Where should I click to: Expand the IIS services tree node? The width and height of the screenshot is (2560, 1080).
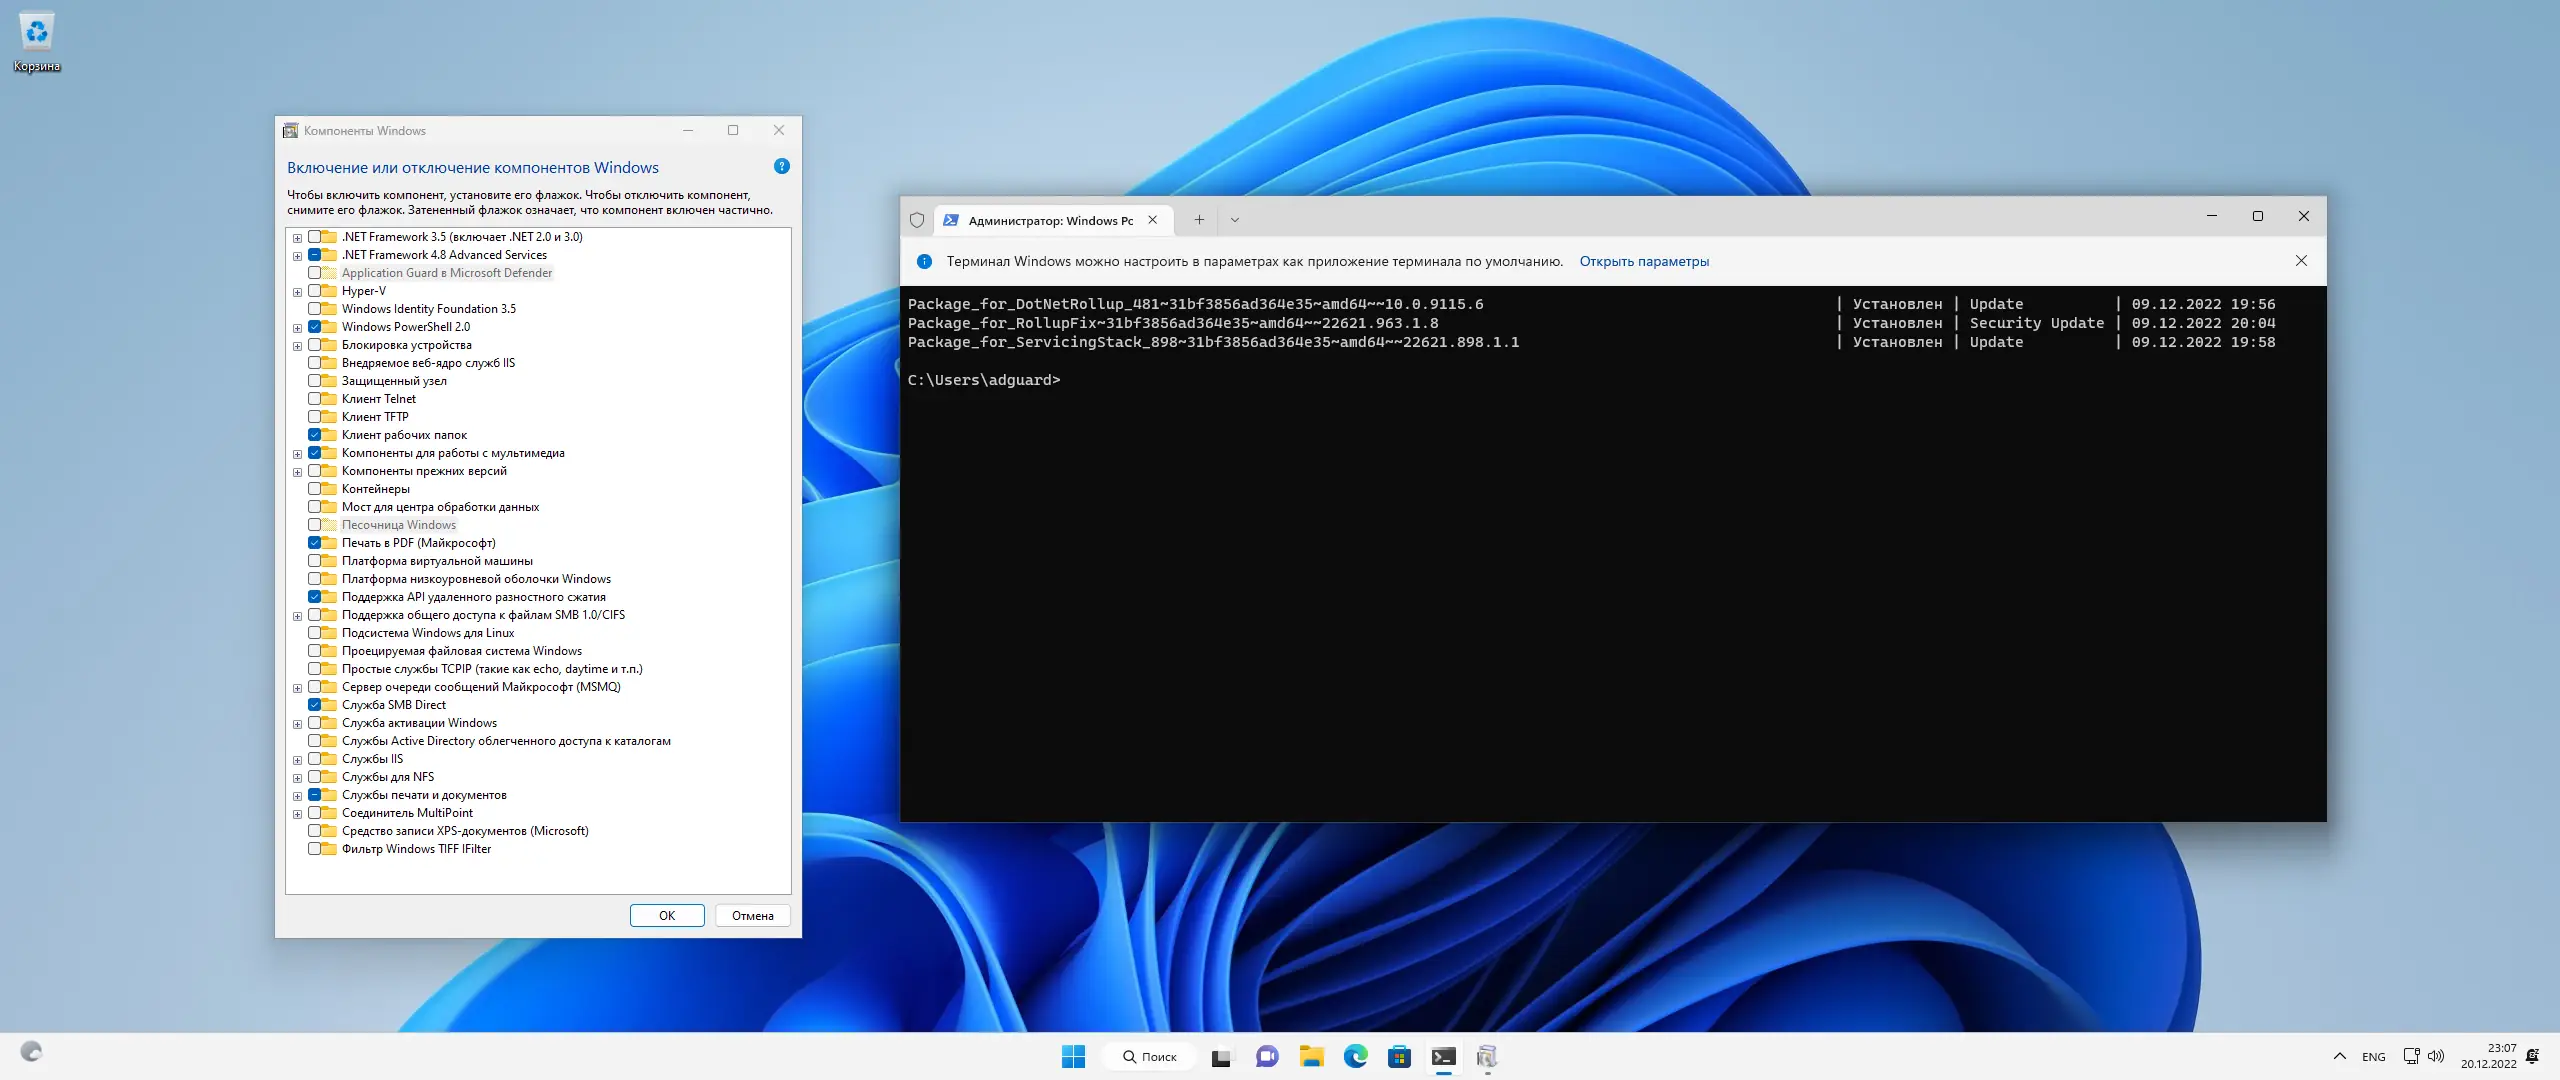(x=297, y=760)
